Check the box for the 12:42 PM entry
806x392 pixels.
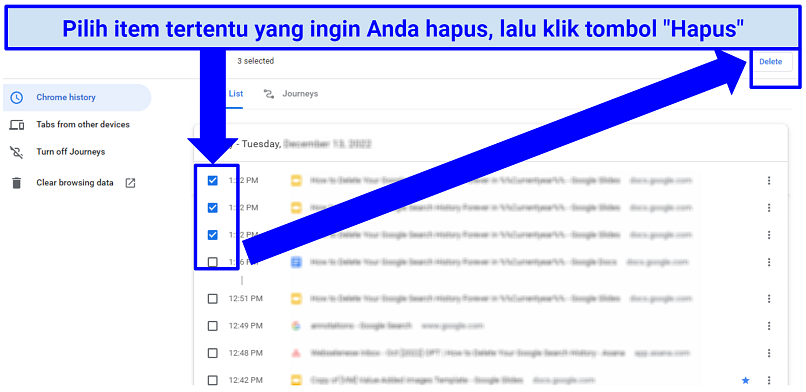pos(212,380)
